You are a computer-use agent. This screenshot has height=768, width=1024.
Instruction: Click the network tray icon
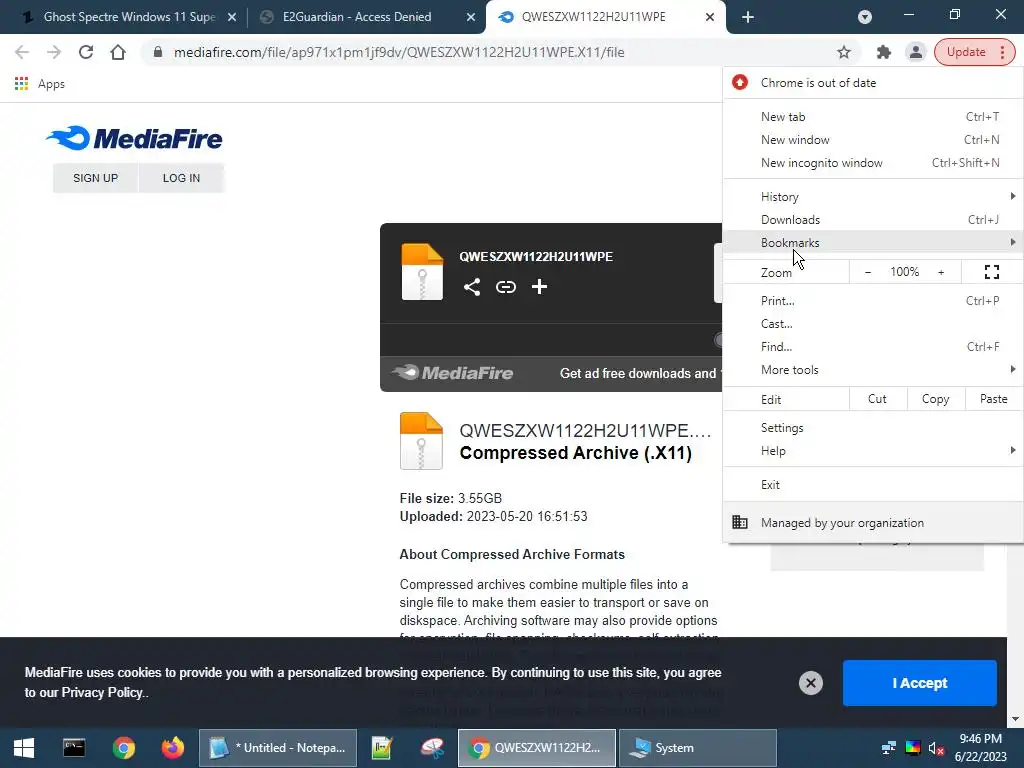889,748
